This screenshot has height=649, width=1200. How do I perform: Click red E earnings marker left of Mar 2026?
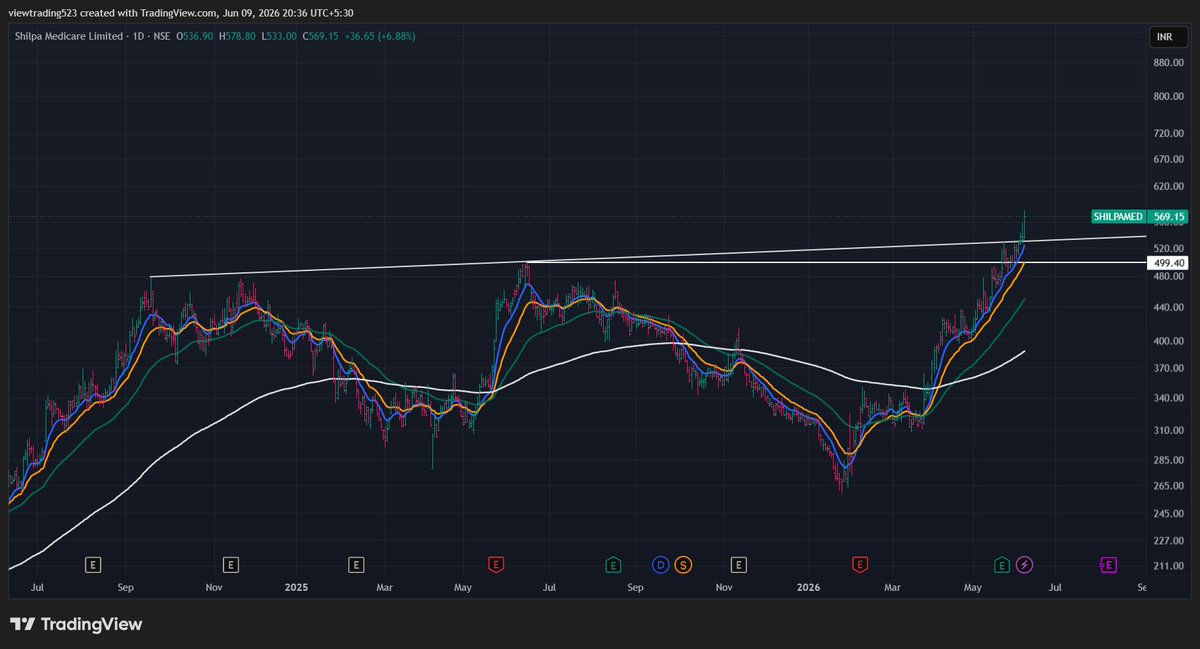click(858, 565)
